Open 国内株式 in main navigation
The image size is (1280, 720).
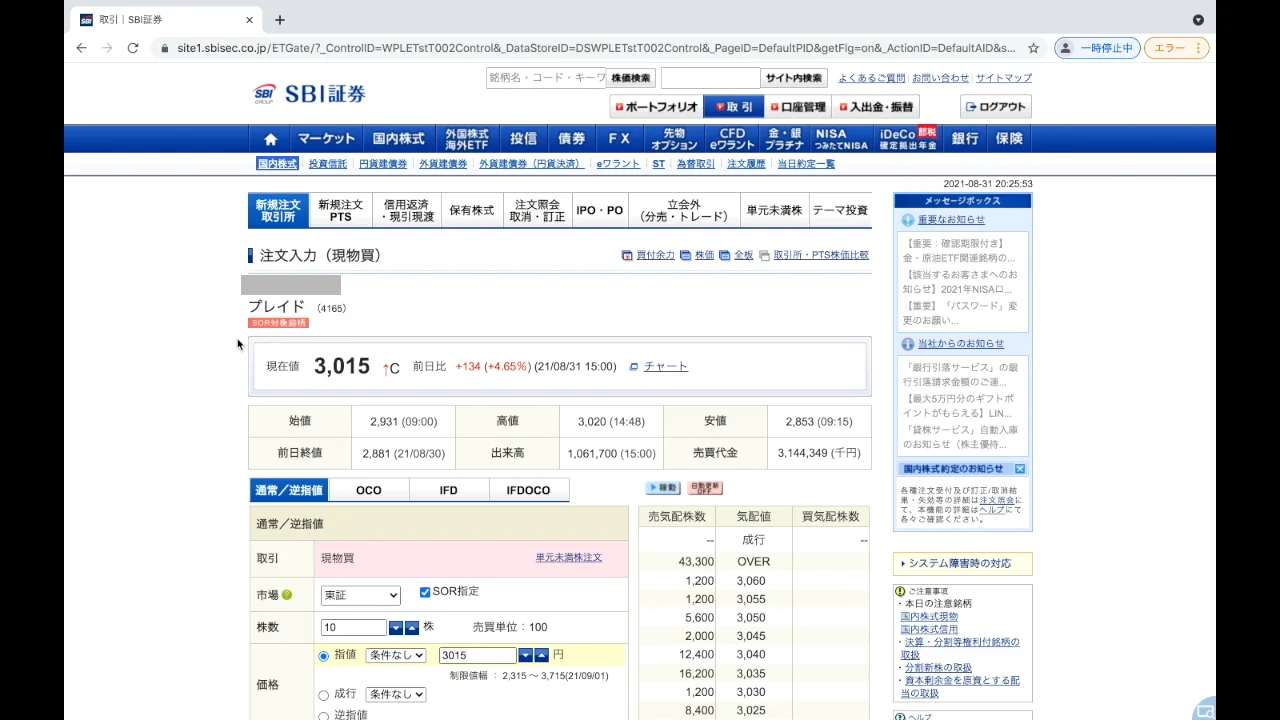click(399, 139)
